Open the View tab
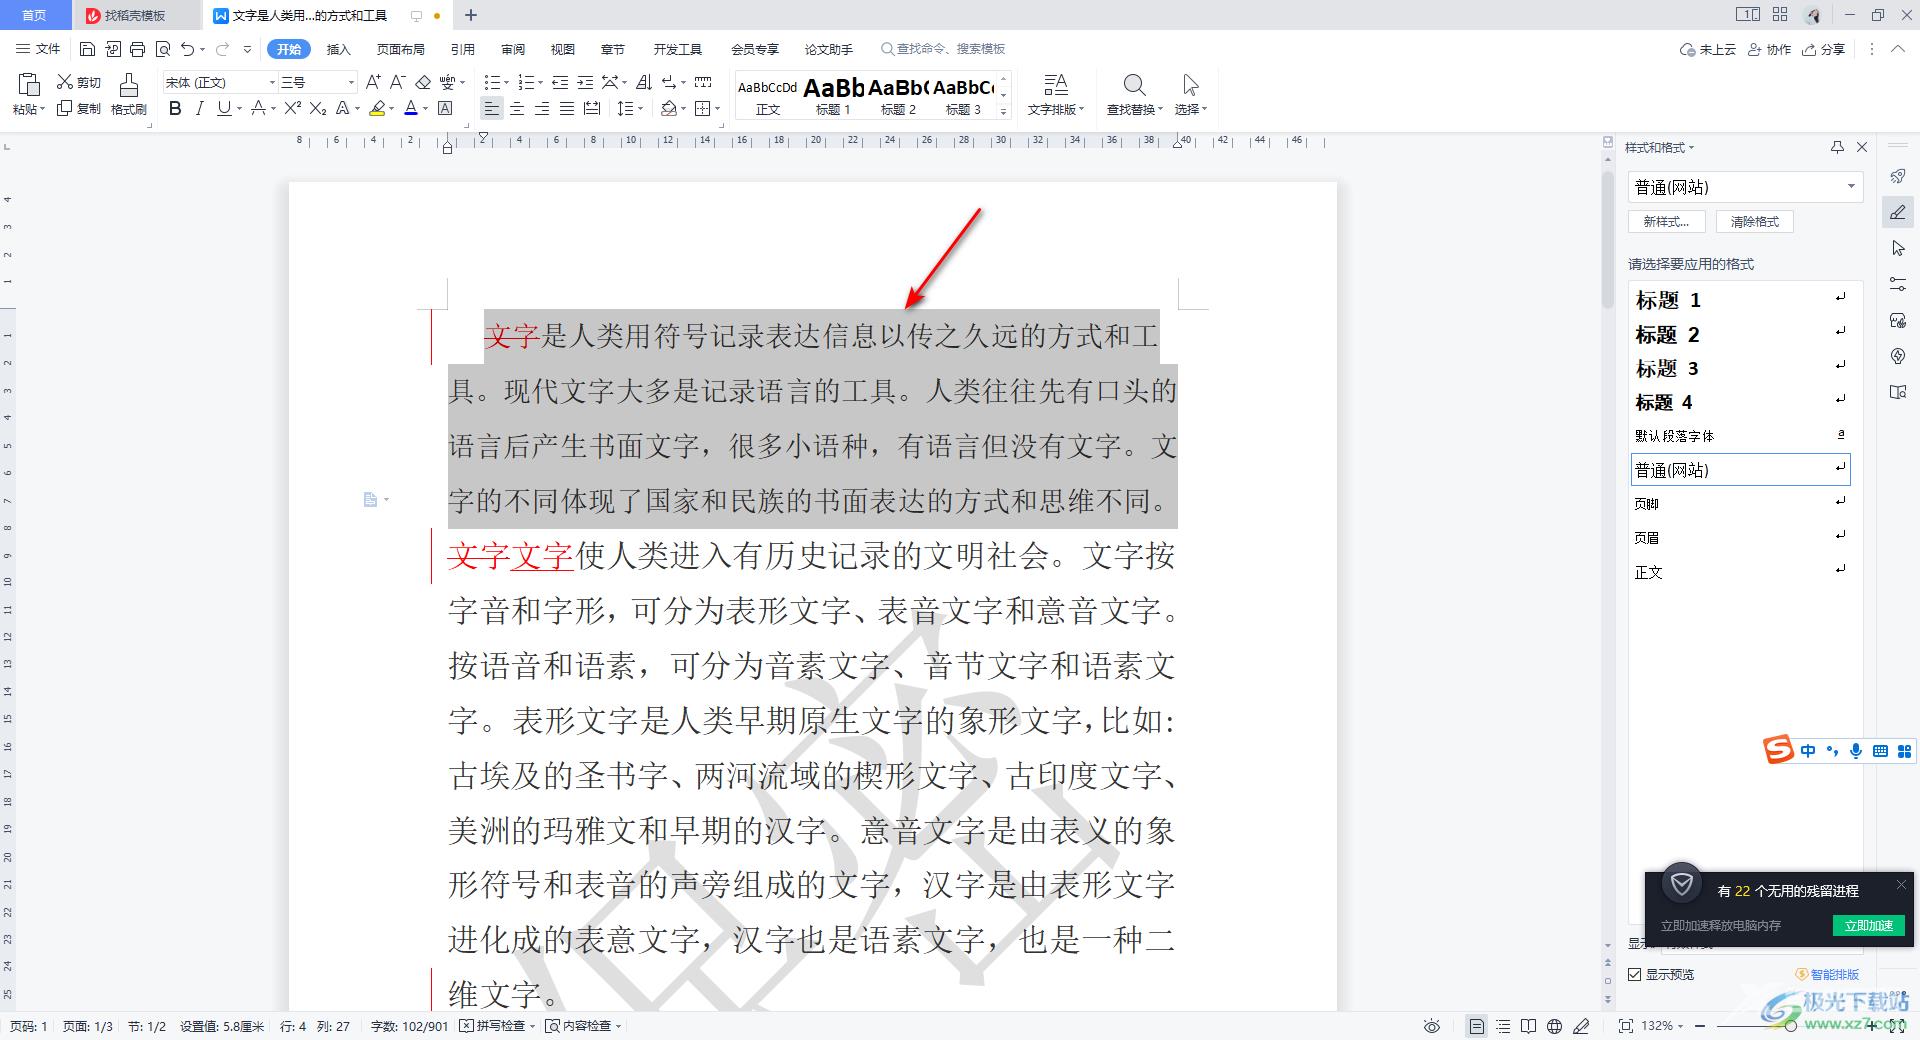Image resolution: width=1920 pixels, height=1040 pixels. point(563,49)
